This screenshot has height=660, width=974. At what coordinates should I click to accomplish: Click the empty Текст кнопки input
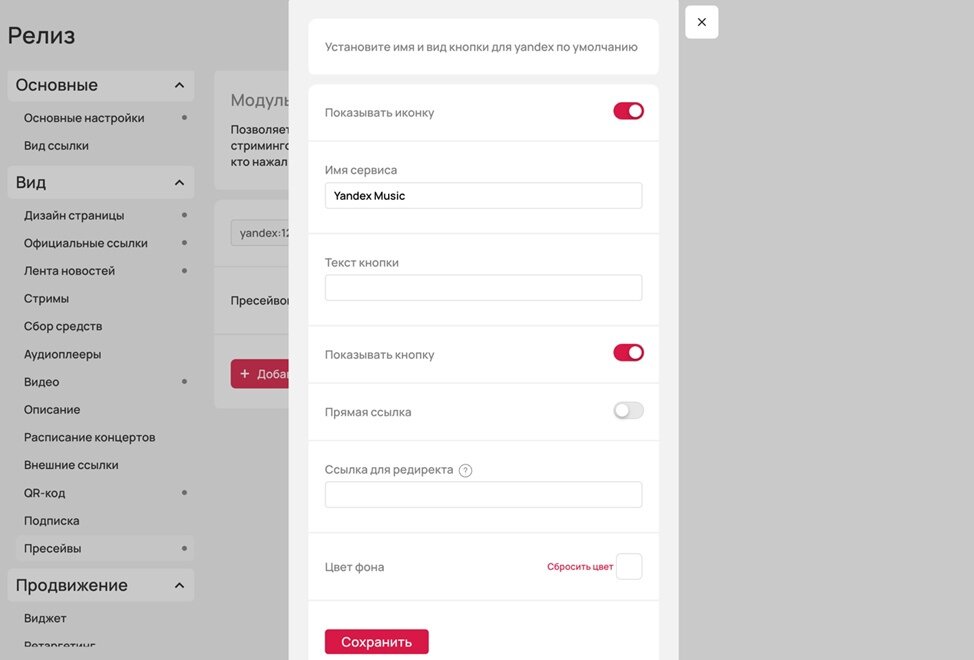[483, 287]
